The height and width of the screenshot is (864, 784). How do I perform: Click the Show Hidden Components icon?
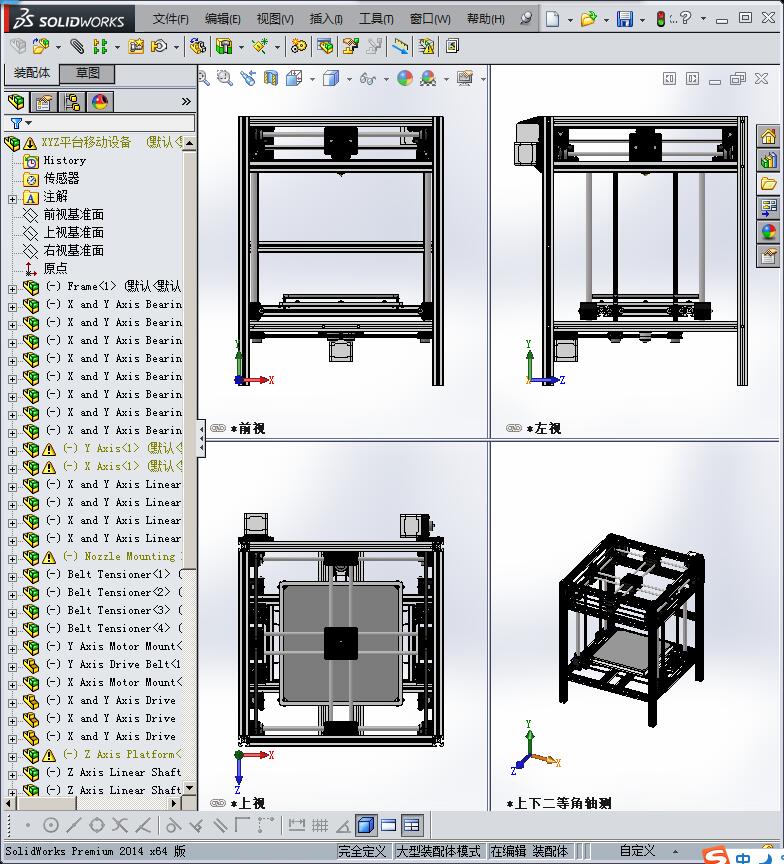[197, 46]
